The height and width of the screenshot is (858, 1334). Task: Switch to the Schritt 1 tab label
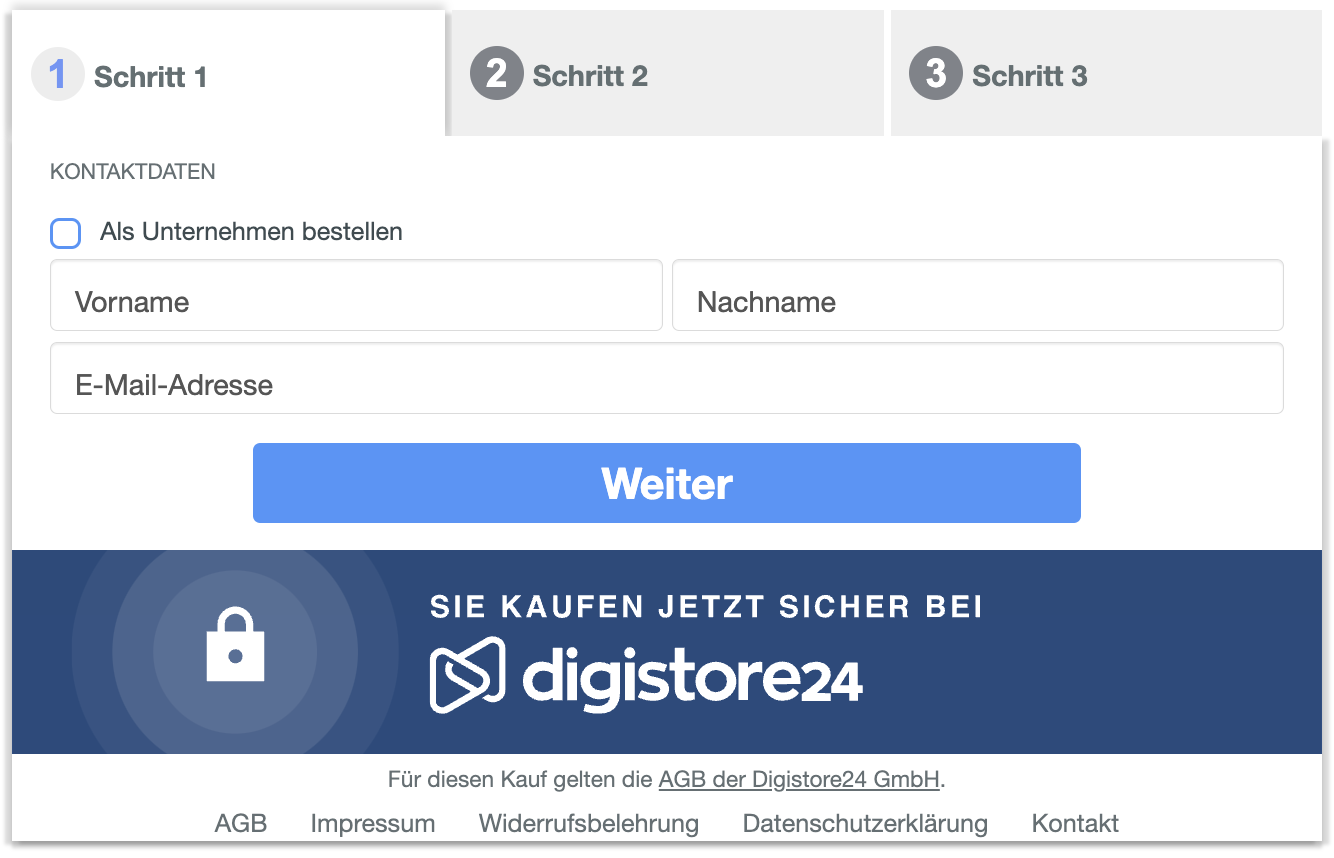click(x=150, y=77)
